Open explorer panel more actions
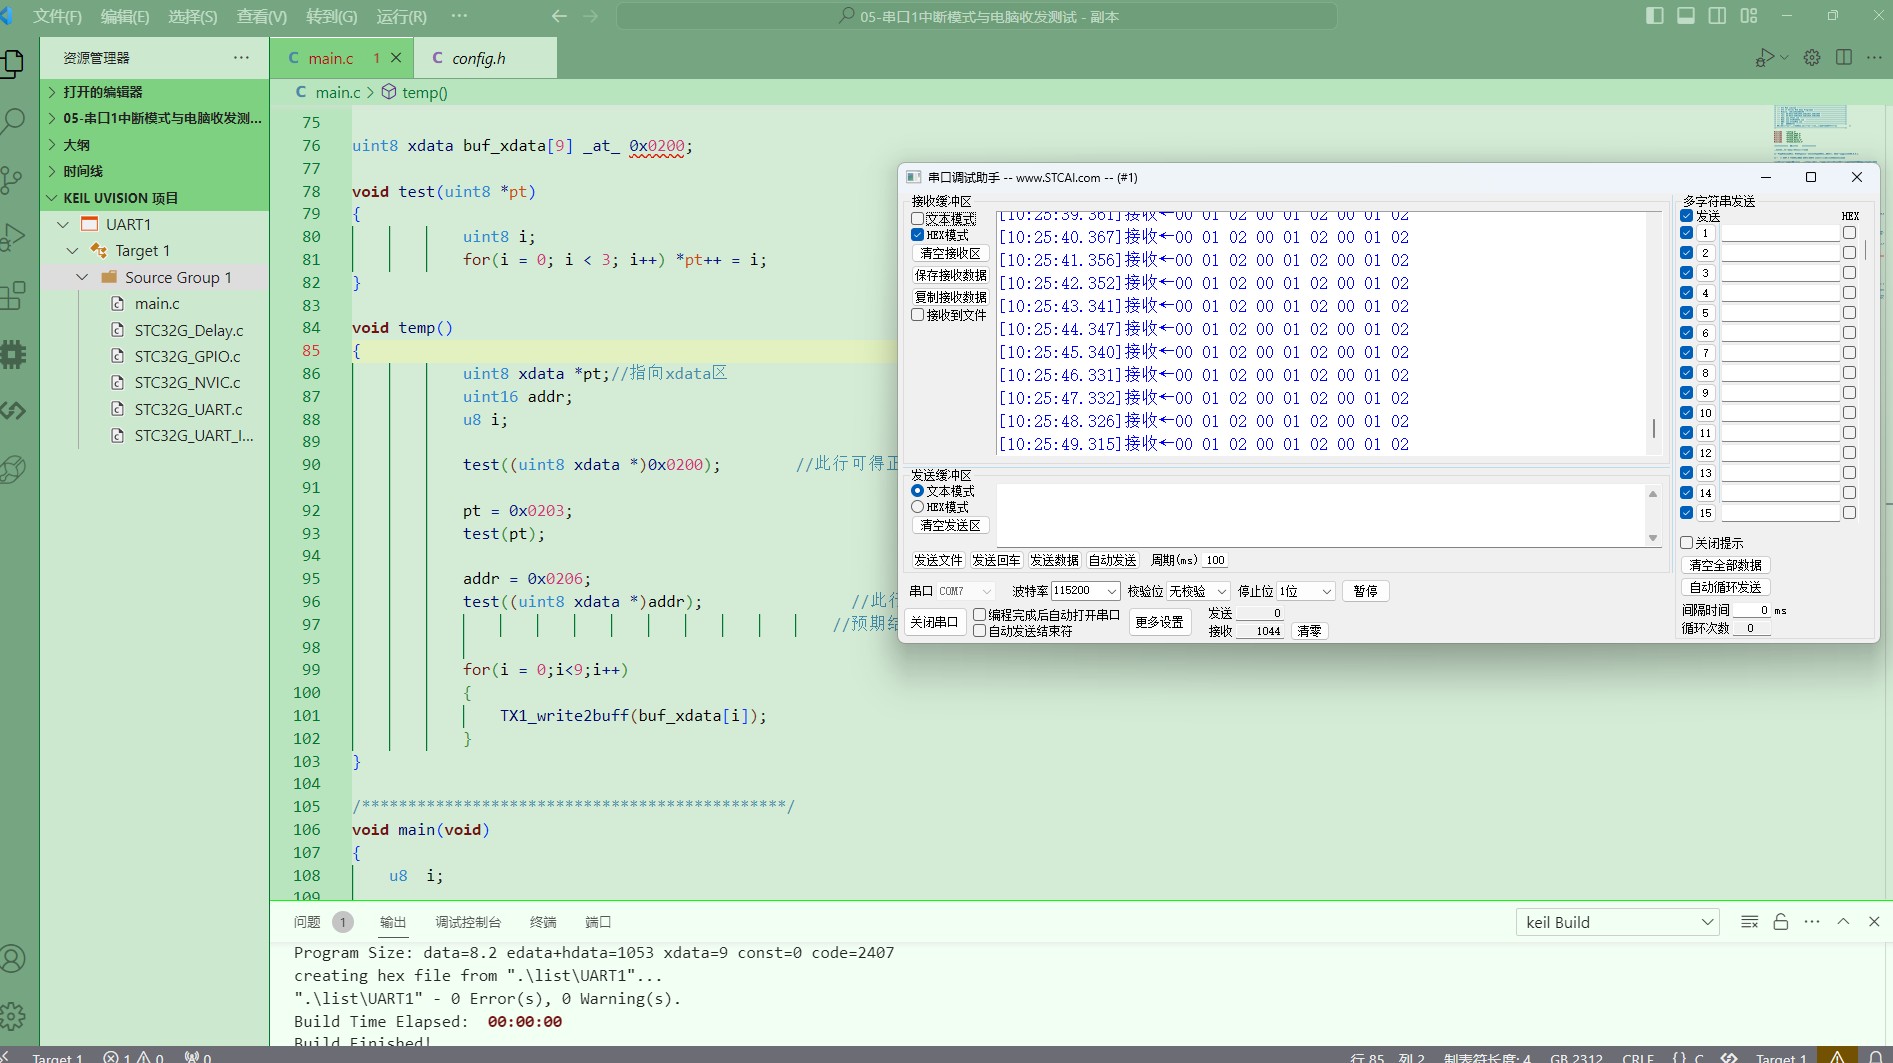The image size is (1893, 1063). [x=241, y=58]
